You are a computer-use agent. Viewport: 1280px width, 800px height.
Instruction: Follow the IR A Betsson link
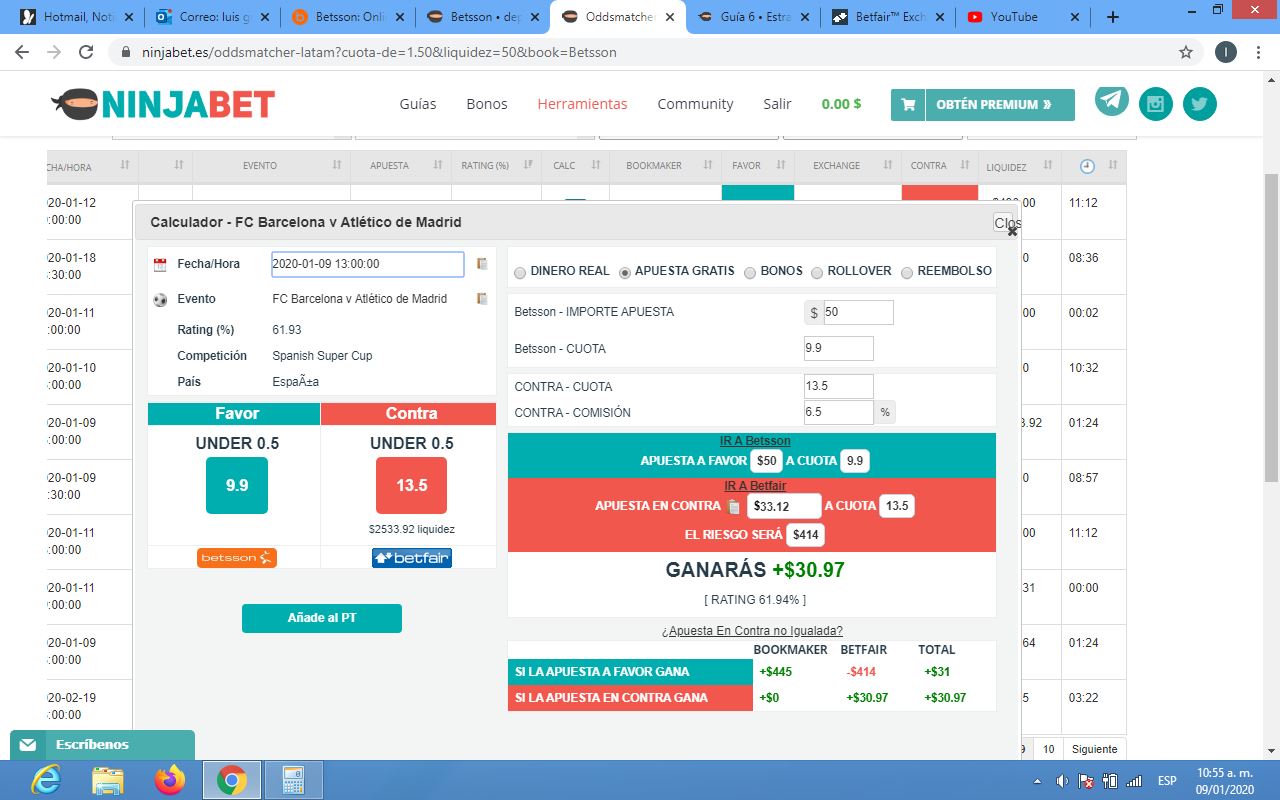pos(755,441)
